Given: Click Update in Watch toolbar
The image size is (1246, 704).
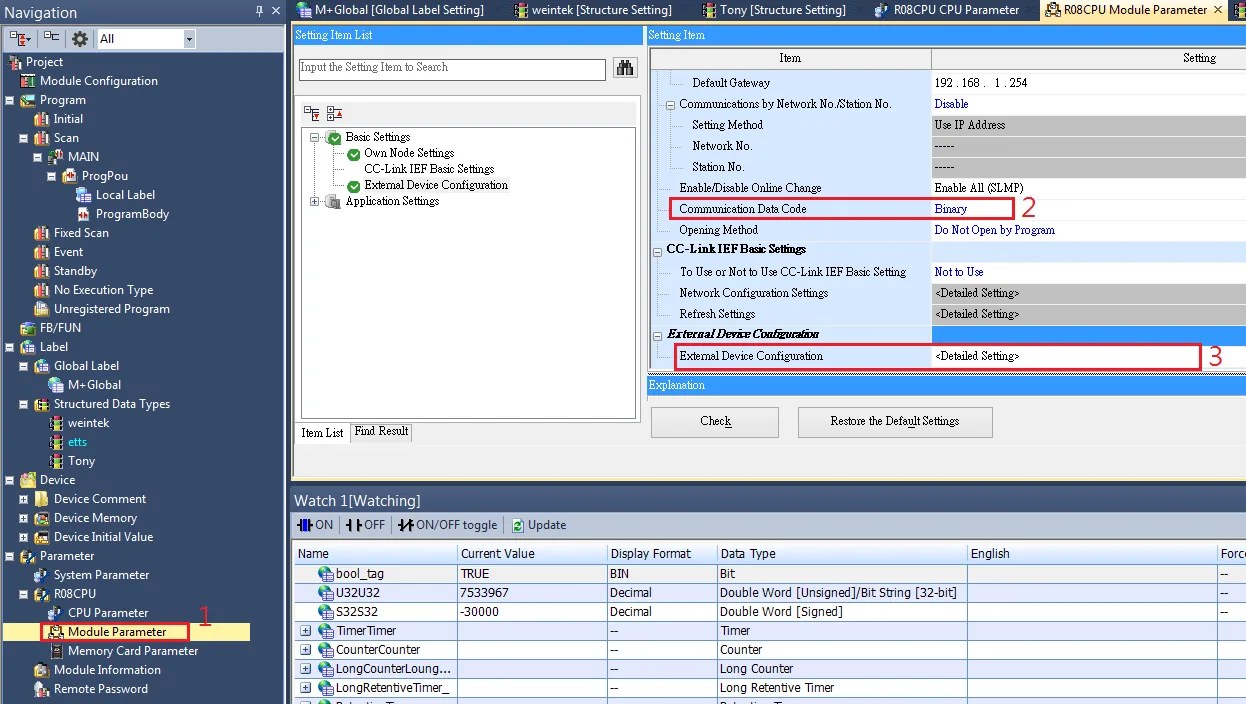Looking at the screenshot, I should coord(539,525).
